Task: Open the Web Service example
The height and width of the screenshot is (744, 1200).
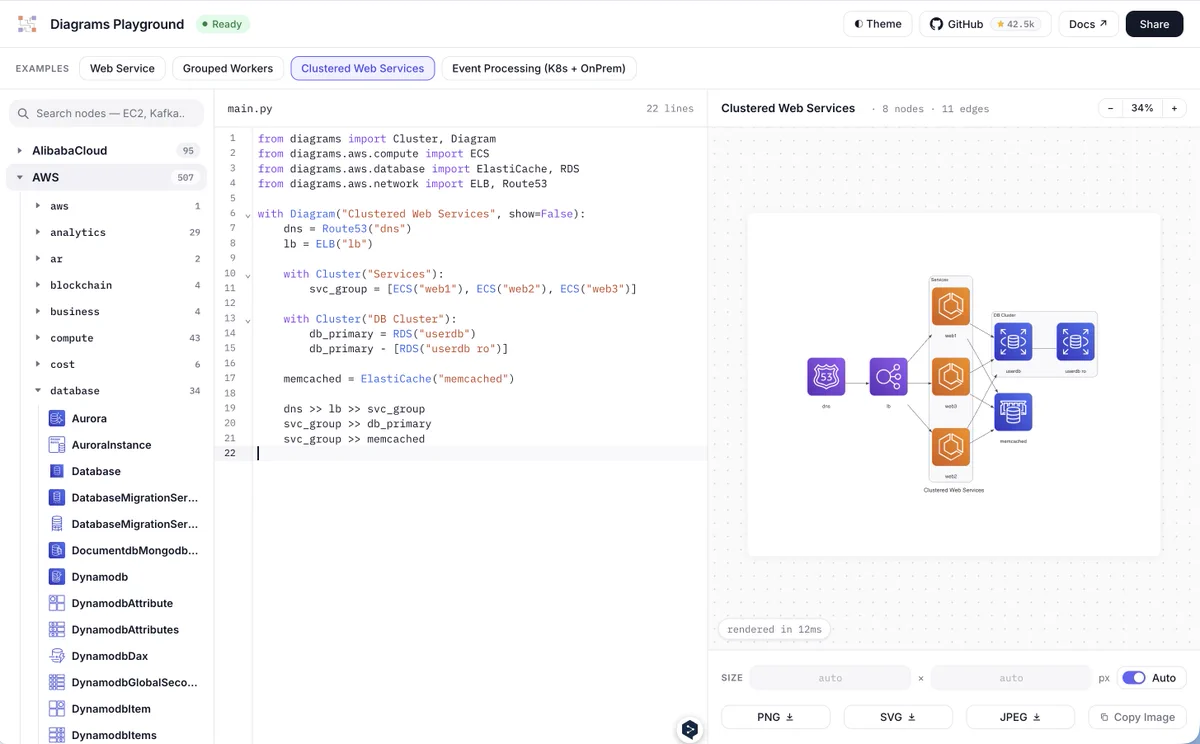Action: [x=122, y=68]
